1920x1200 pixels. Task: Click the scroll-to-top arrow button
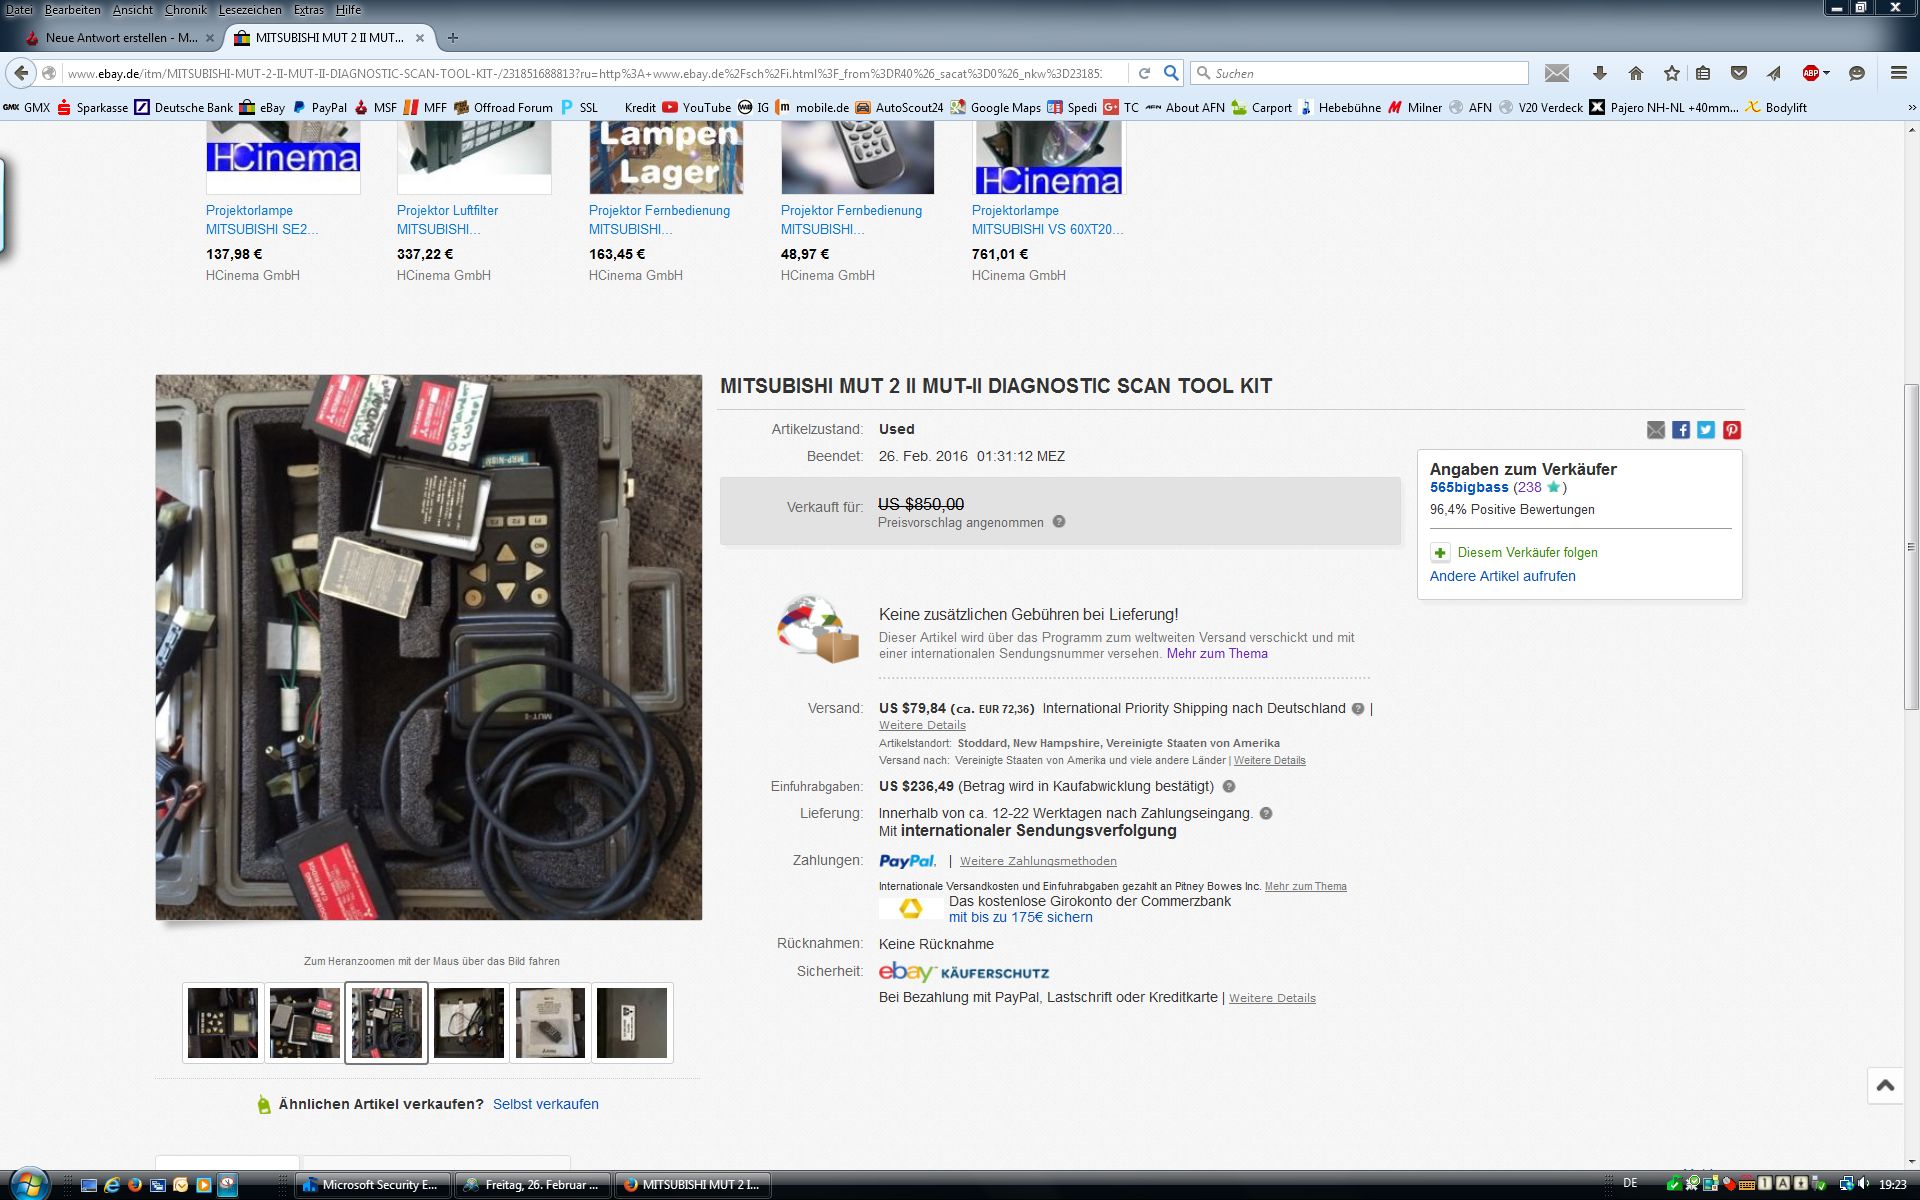coord(1885,1085)
